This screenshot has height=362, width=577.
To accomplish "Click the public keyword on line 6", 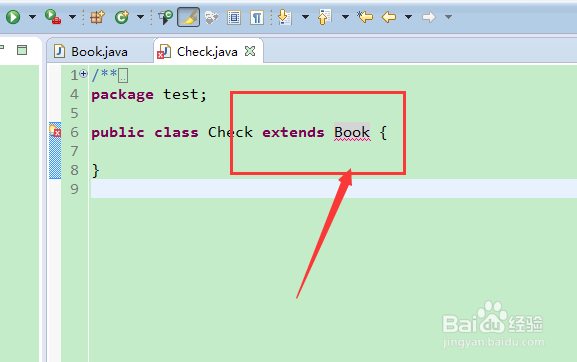I will point(118,133).
